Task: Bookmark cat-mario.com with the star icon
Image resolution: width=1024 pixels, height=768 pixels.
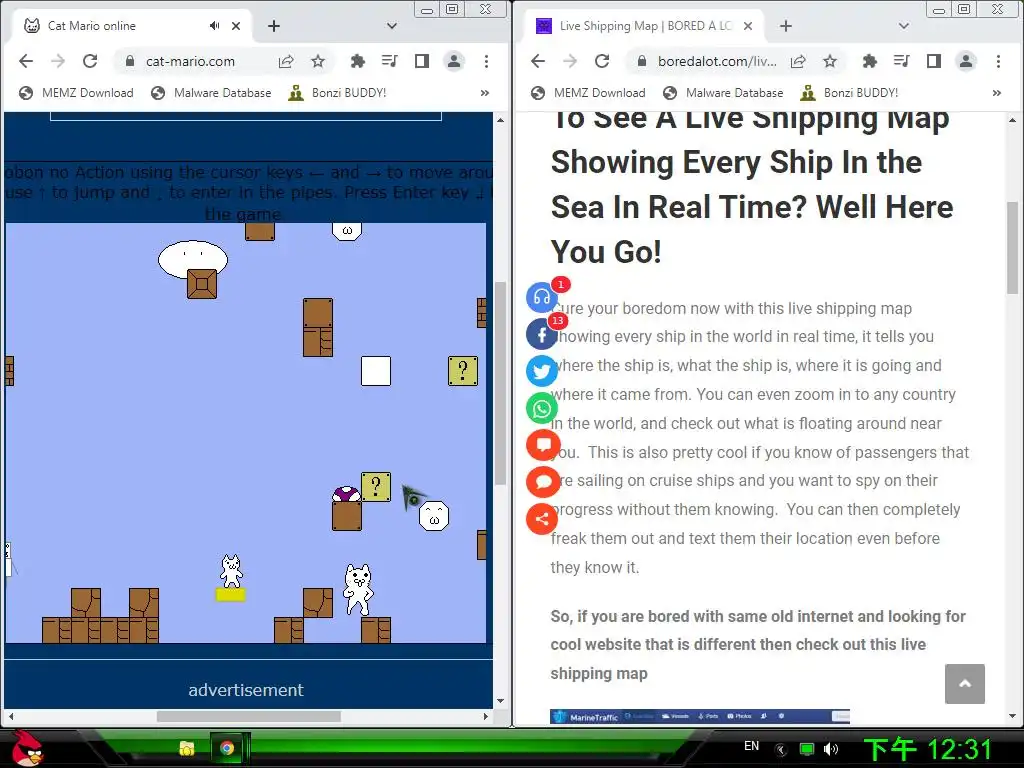Action: point(318,61)
